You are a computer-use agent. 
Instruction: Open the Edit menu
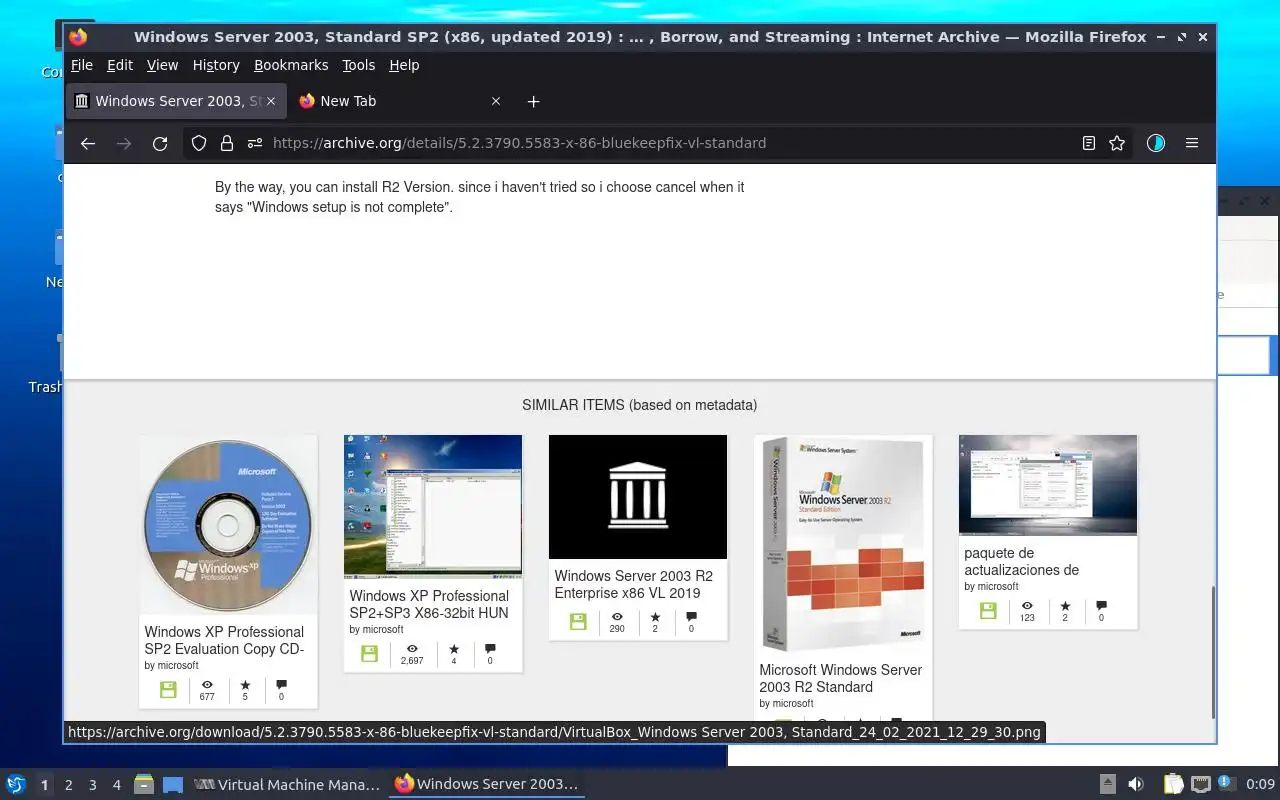pyautogui.click(x=120, y=65)
